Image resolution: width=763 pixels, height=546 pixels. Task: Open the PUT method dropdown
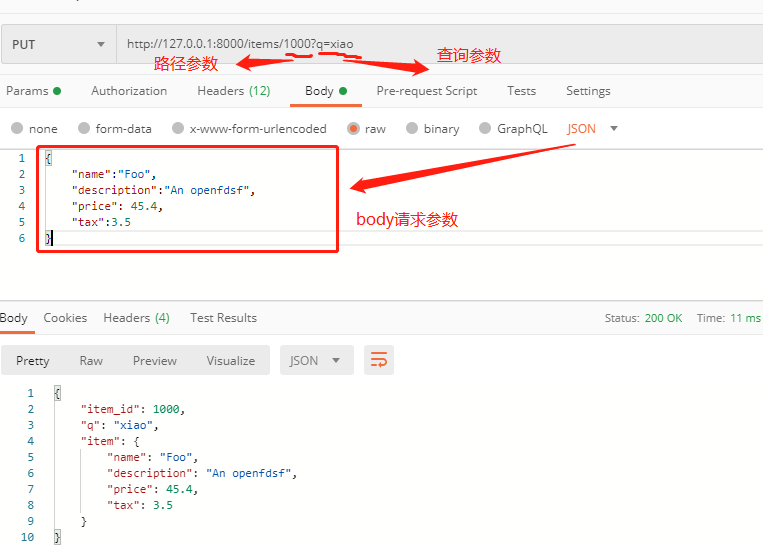(58, 44)
